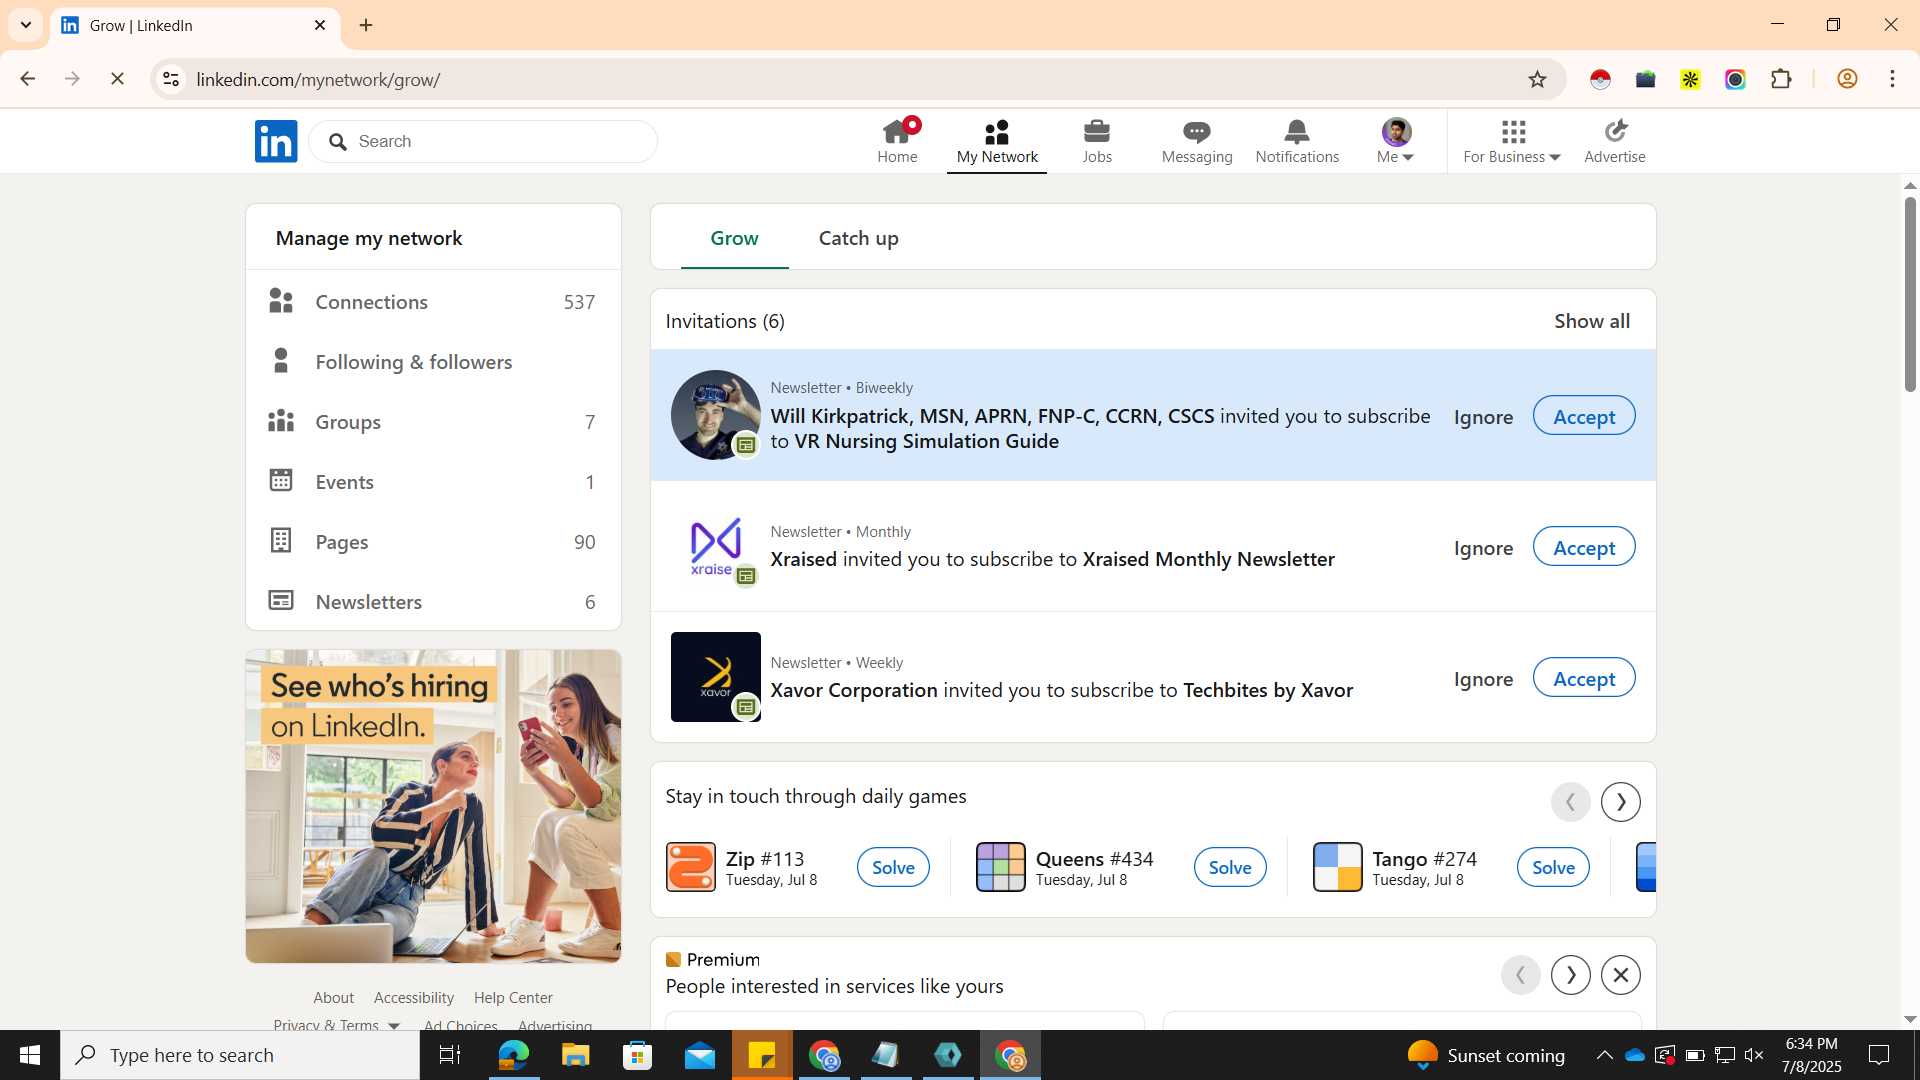Open the Messaging icon
The image size is (1920, 1080).
pos(1197,141)
